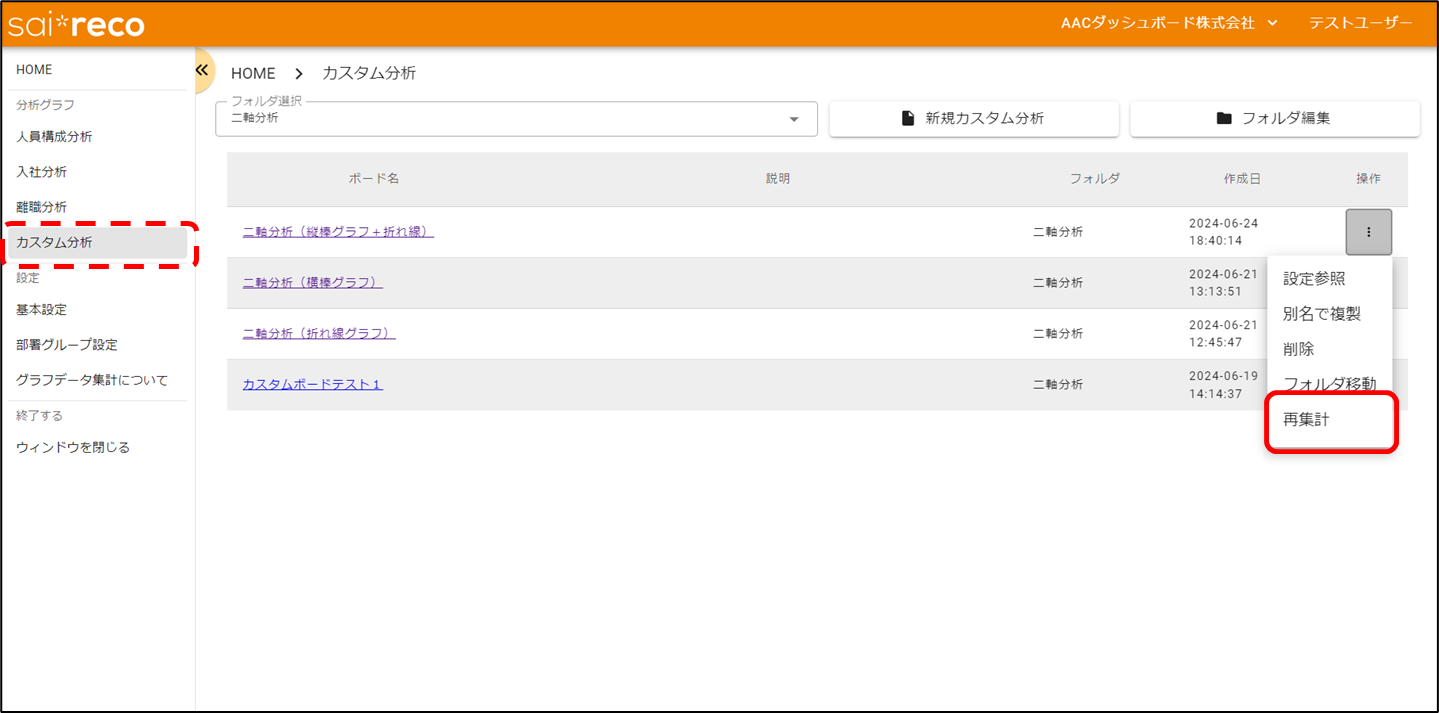Open 二軸分析（横棒グラフ） board link
The image size is (1439, 713).
(312, 283)
